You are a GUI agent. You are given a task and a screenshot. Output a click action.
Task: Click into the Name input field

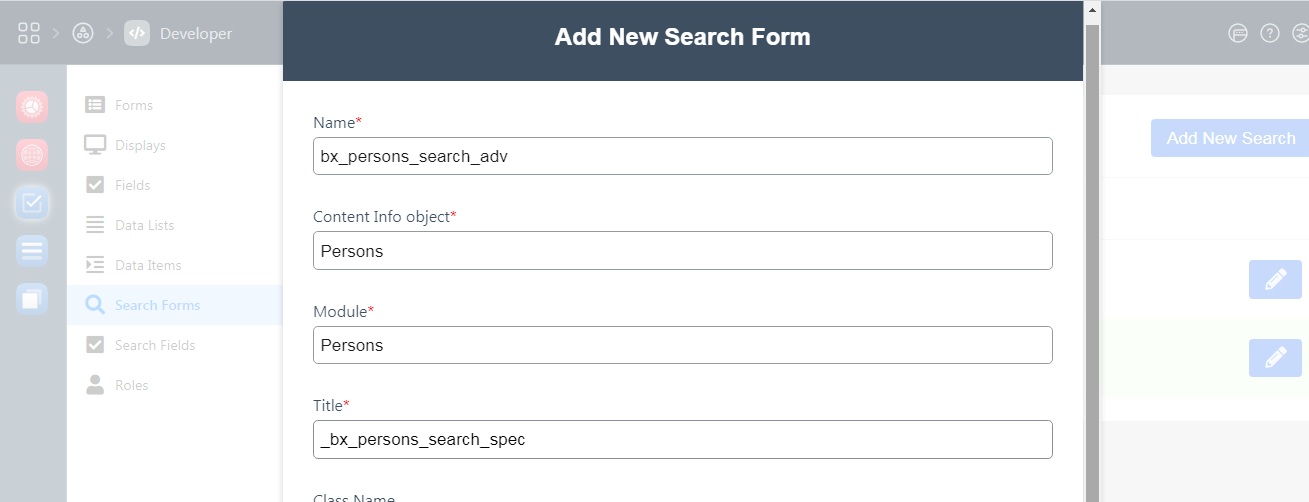tap(682, 156)
